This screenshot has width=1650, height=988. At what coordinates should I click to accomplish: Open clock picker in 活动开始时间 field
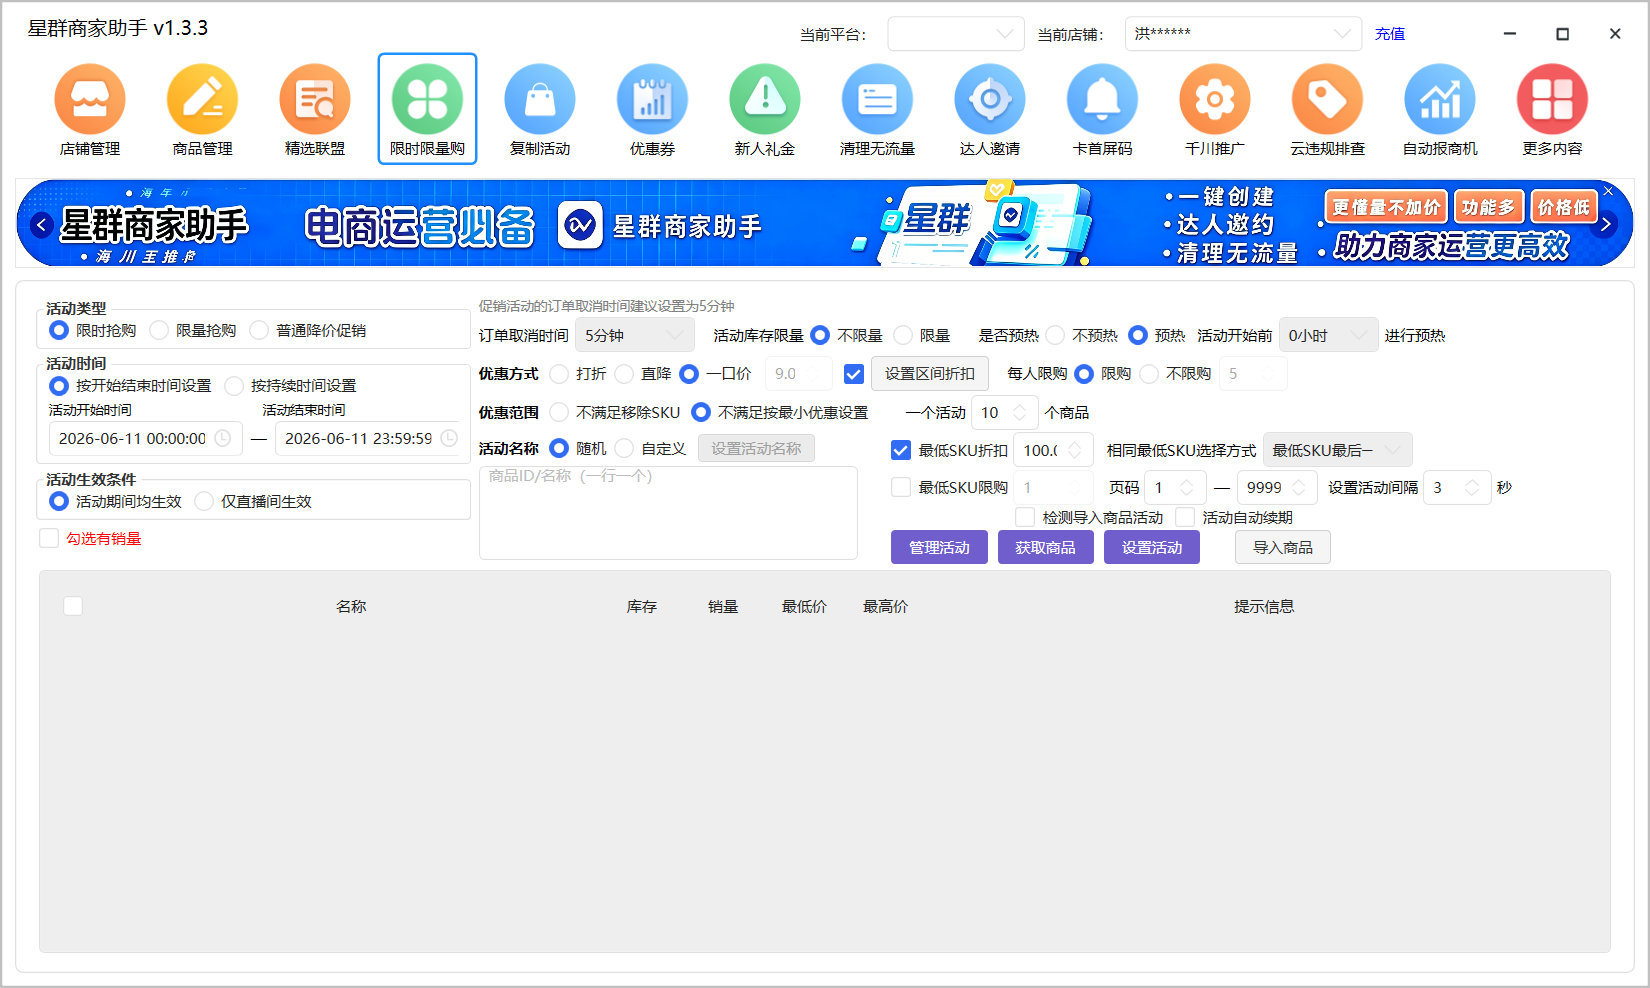pos(223,438)
